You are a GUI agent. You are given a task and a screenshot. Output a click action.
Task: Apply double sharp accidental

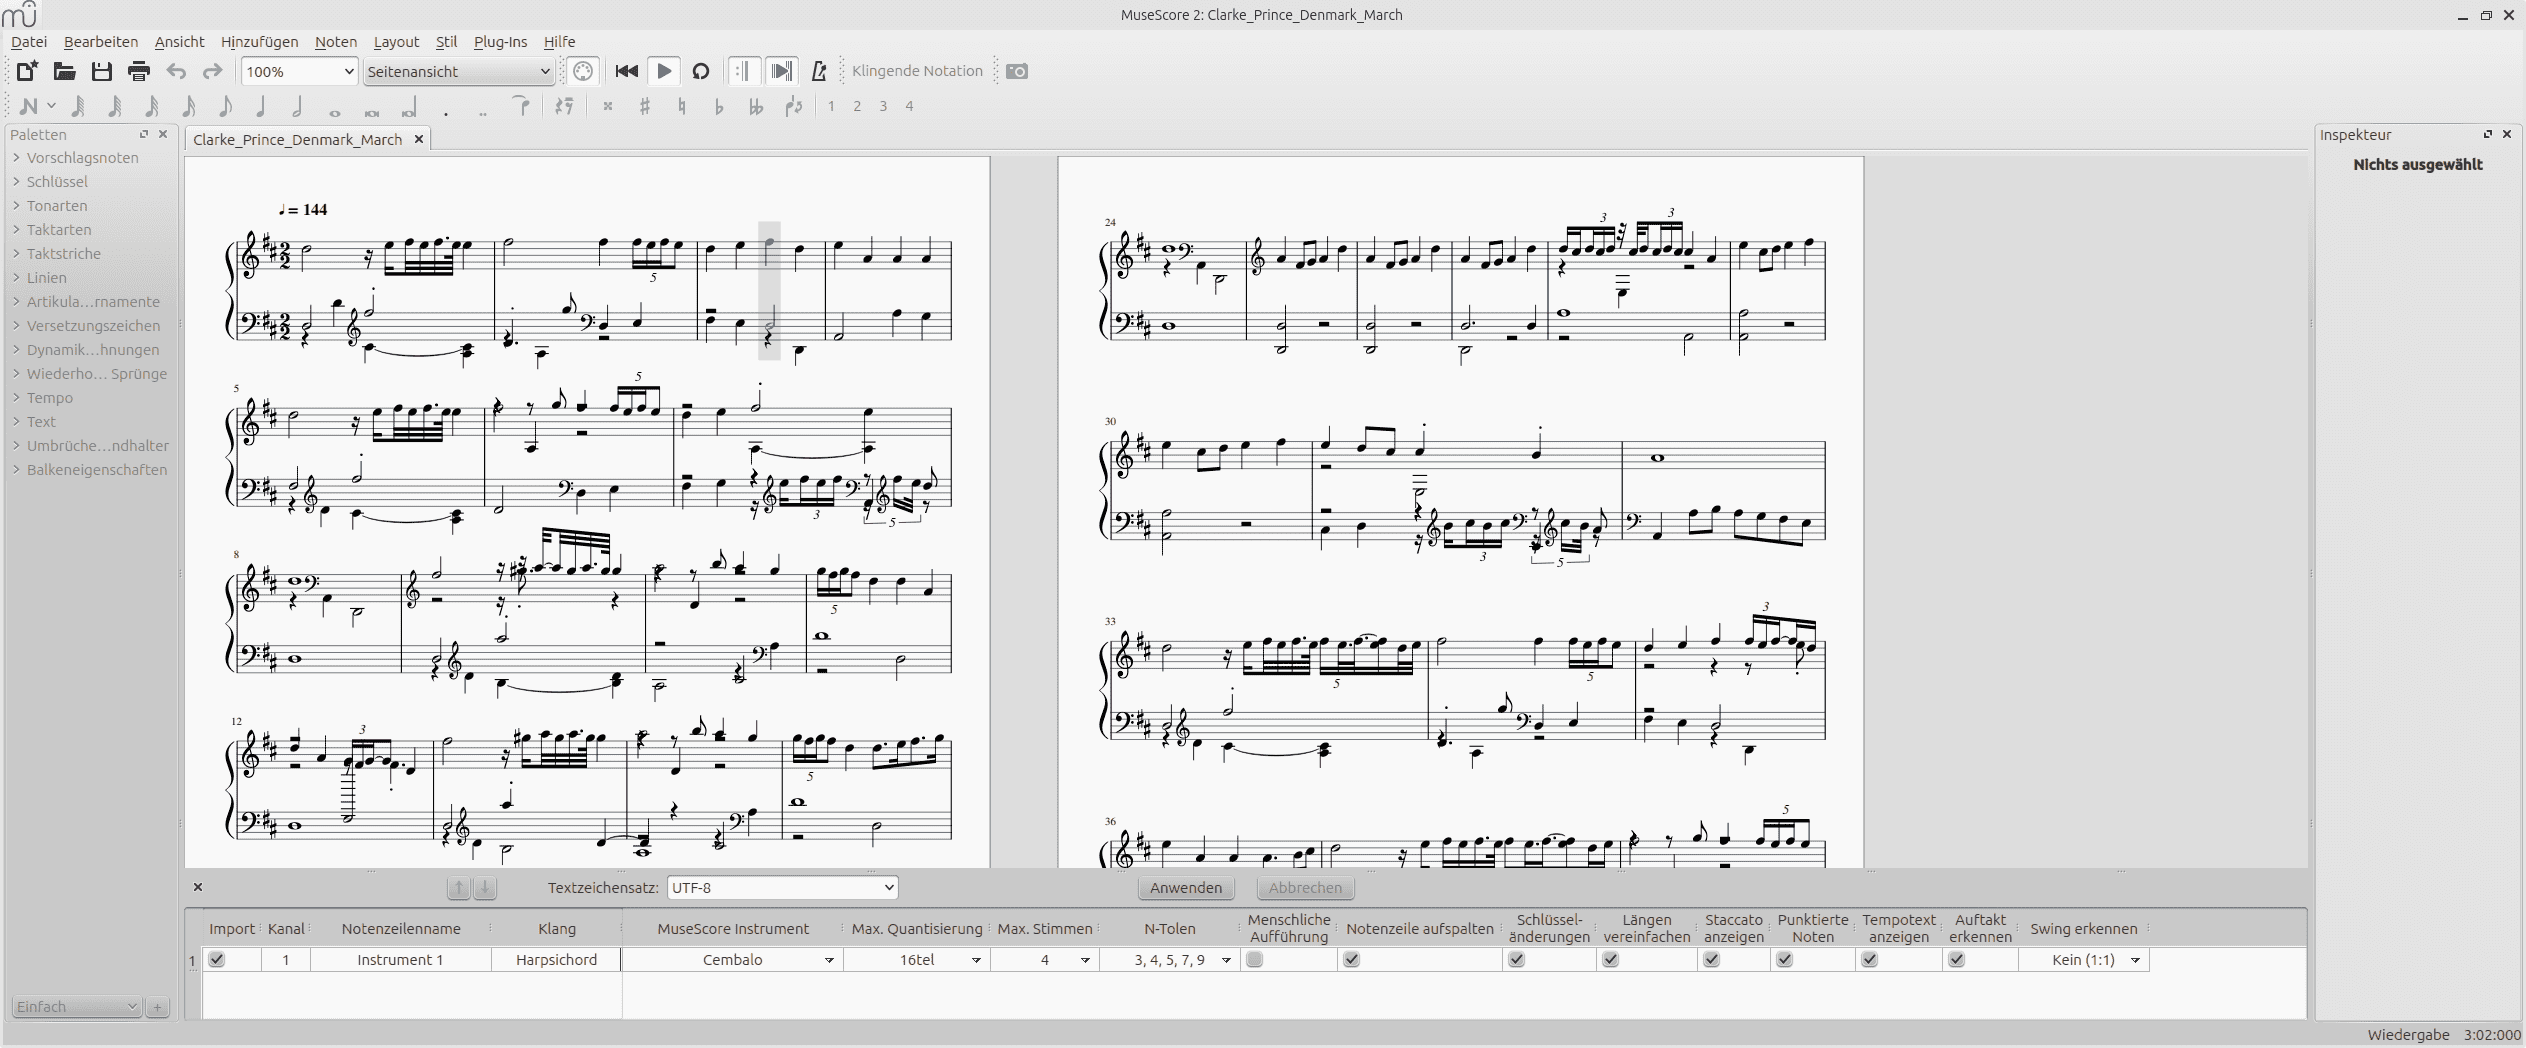coord(608,106)
